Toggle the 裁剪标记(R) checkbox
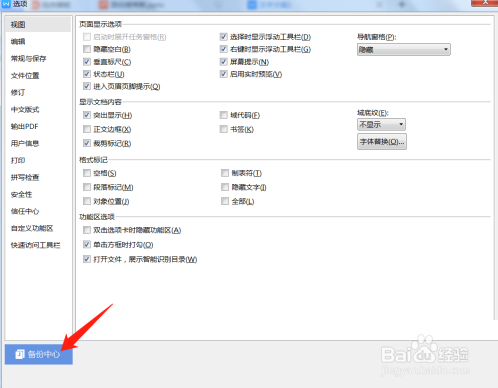Image resolution: width=498 pixels, height=388 pixels. (87, 143)
